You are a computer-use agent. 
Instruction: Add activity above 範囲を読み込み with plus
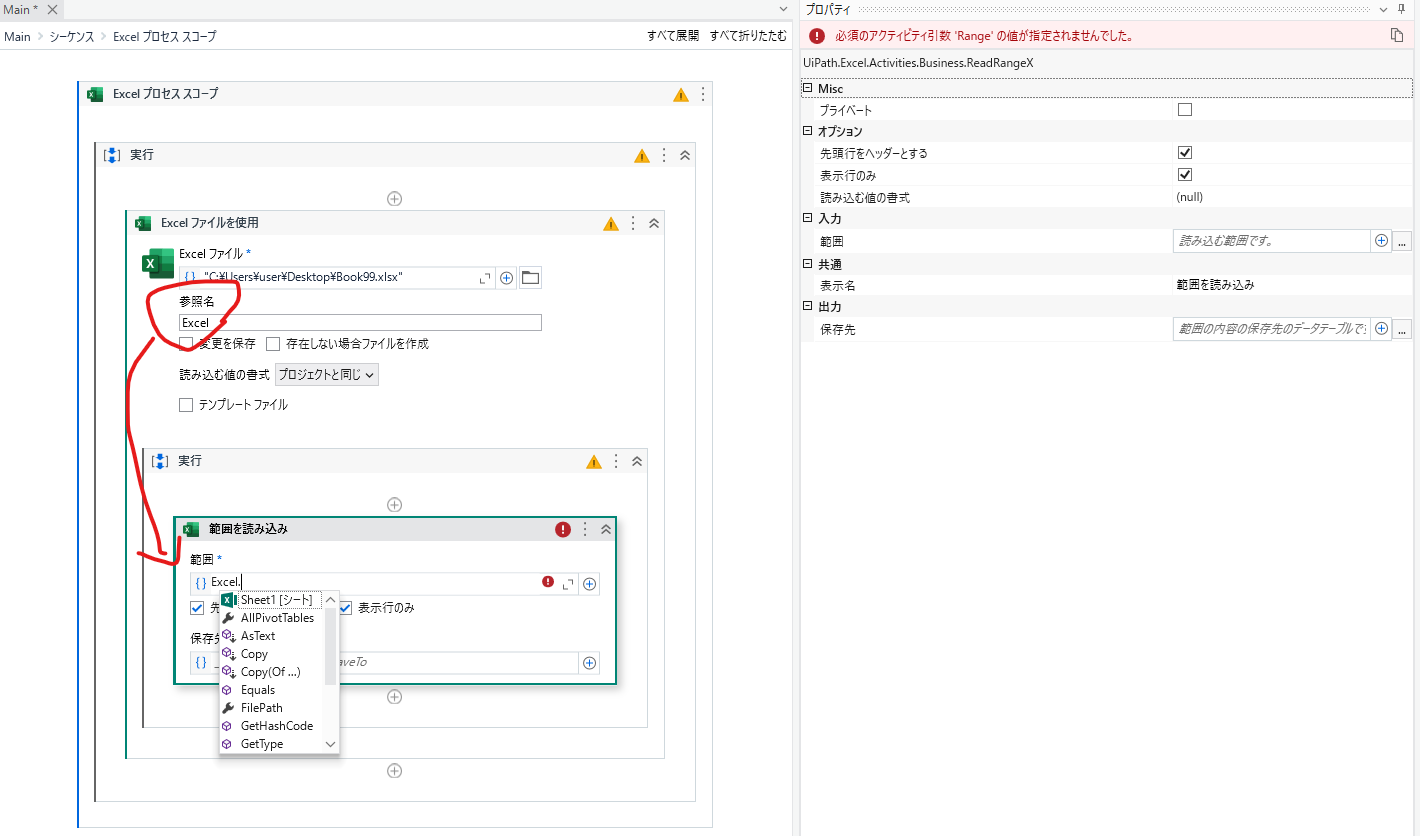point(394,505)
